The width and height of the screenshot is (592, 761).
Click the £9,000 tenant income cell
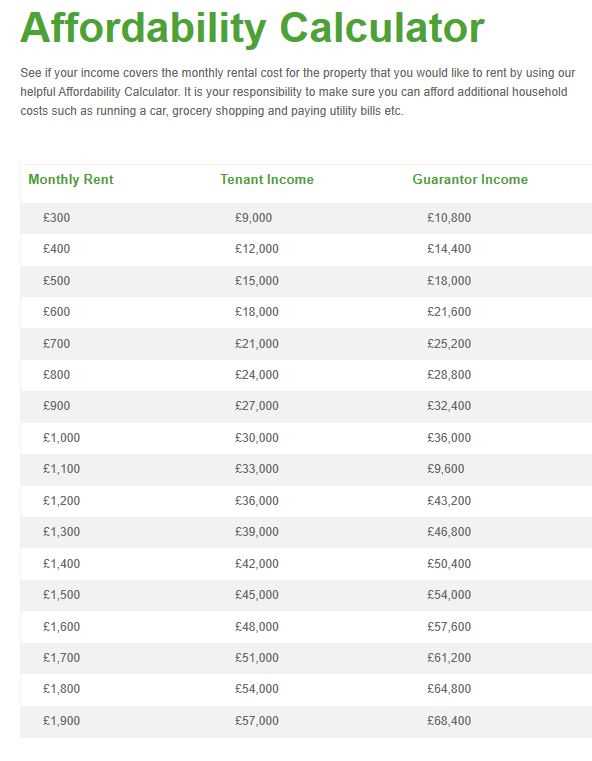[253, 218]
